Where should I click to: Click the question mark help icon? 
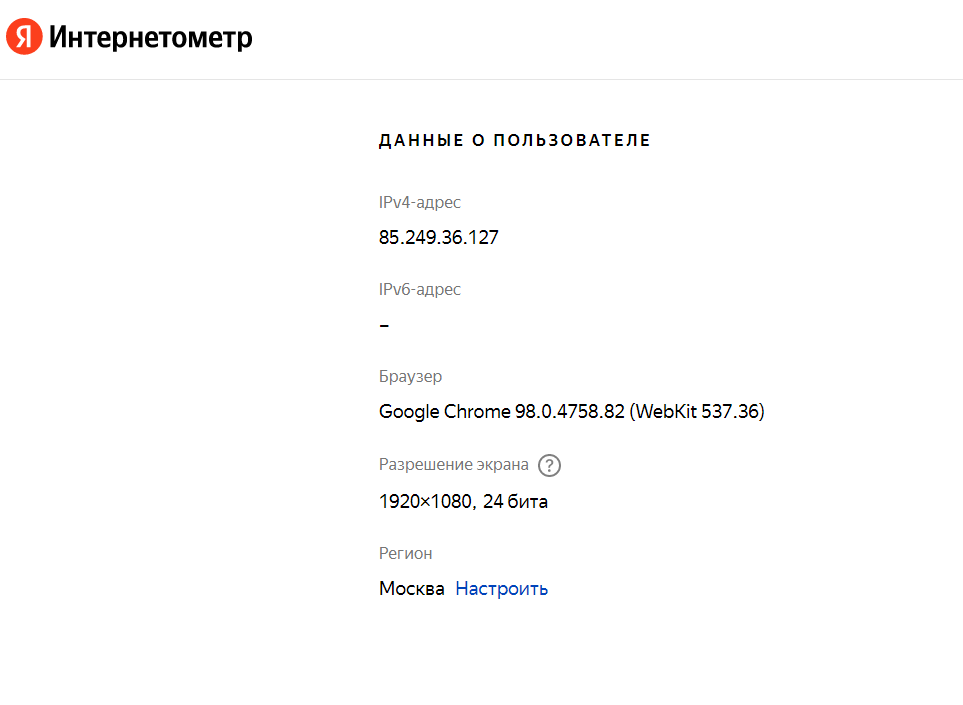[550, 465]
